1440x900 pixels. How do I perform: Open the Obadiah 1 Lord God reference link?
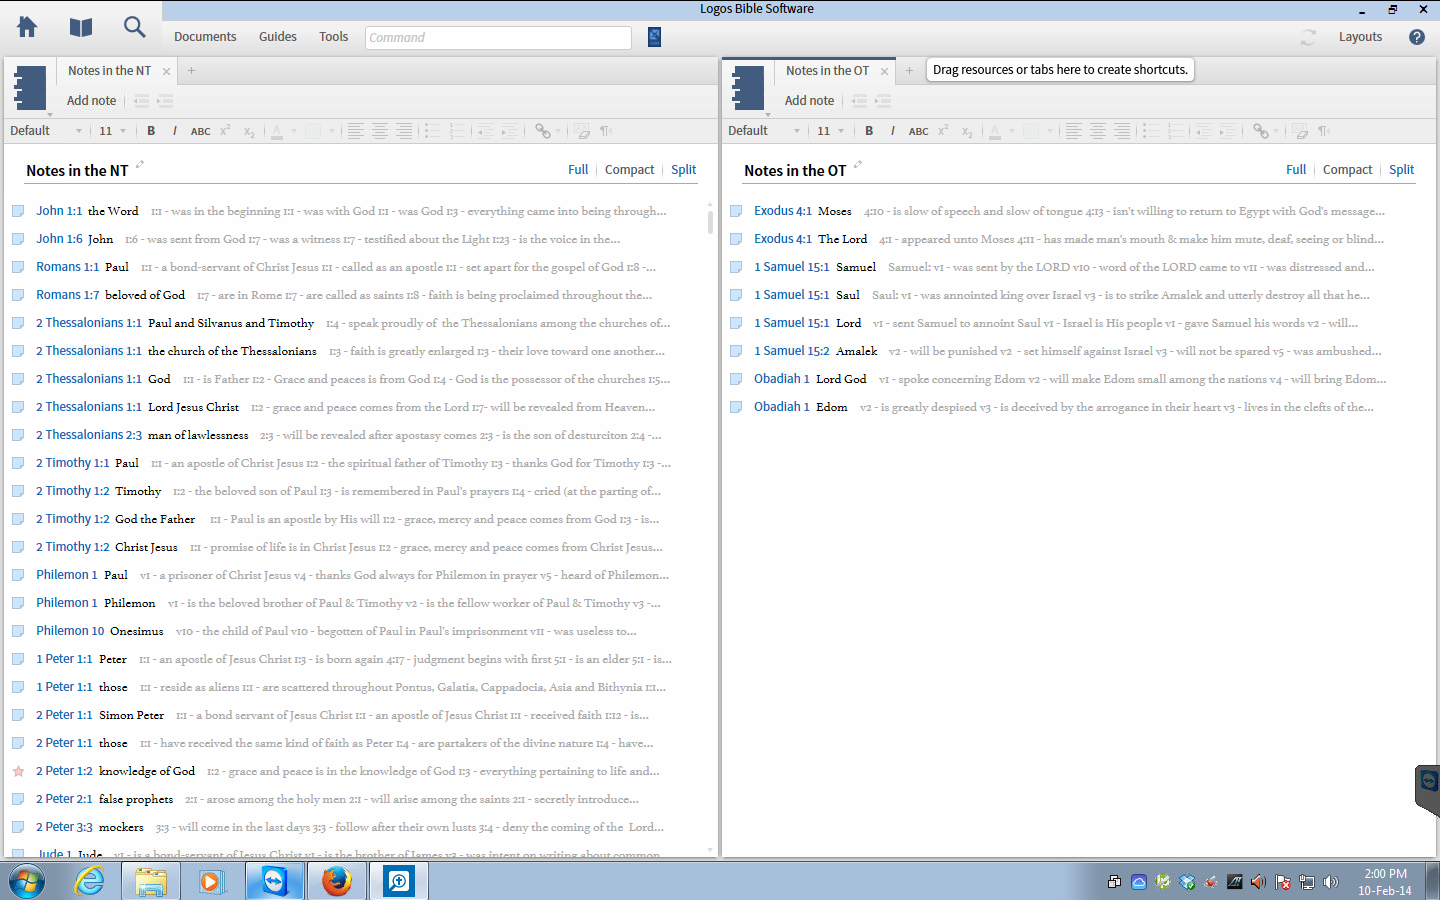point(782,379)
